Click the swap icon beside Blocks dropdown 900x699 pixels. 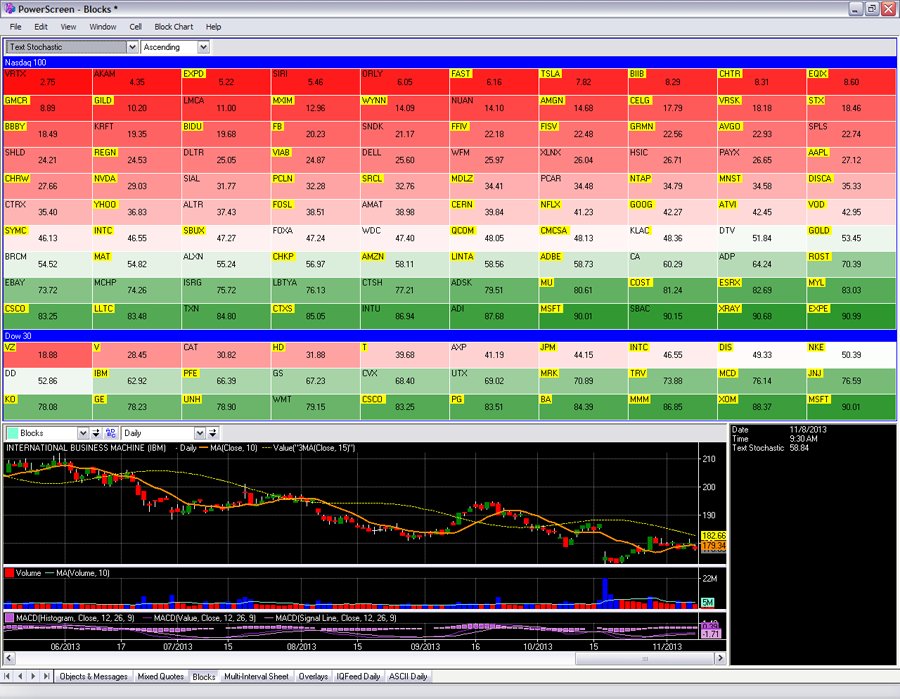click(96, 433)
